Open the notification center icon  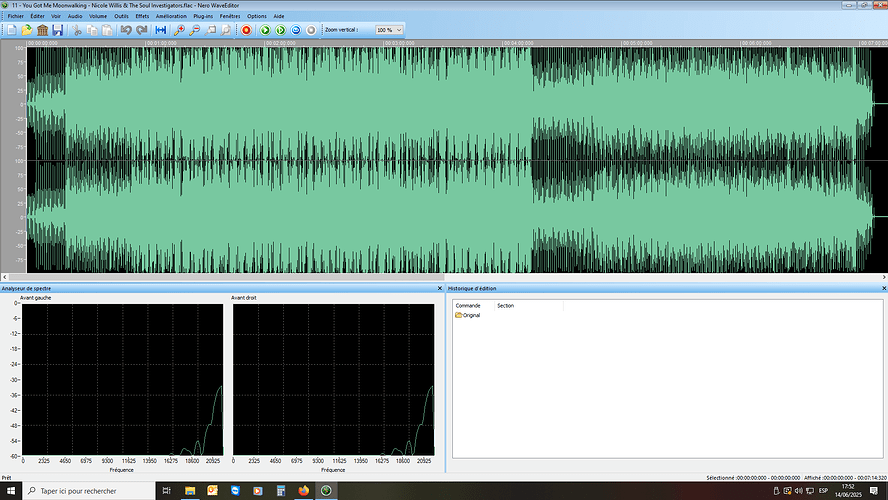click(x=874, y=491)
